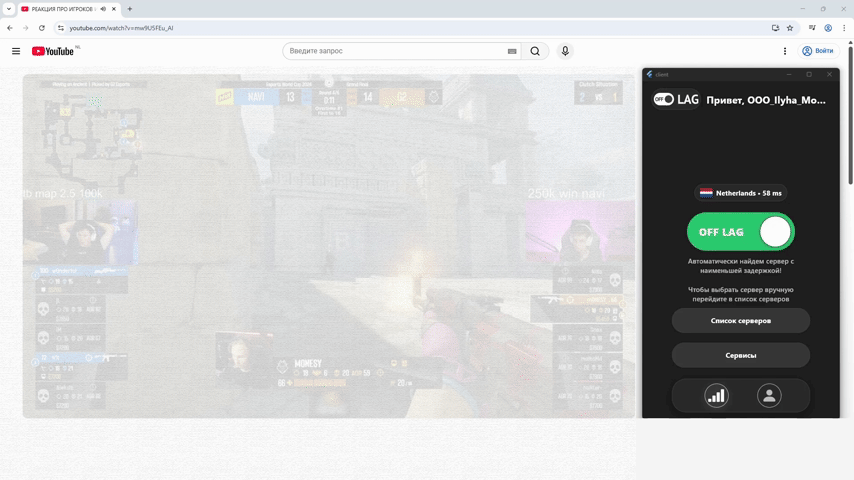Bookmark this page with the star icon
The height and width of the screenshot is (480, 854).
(790, 28)
